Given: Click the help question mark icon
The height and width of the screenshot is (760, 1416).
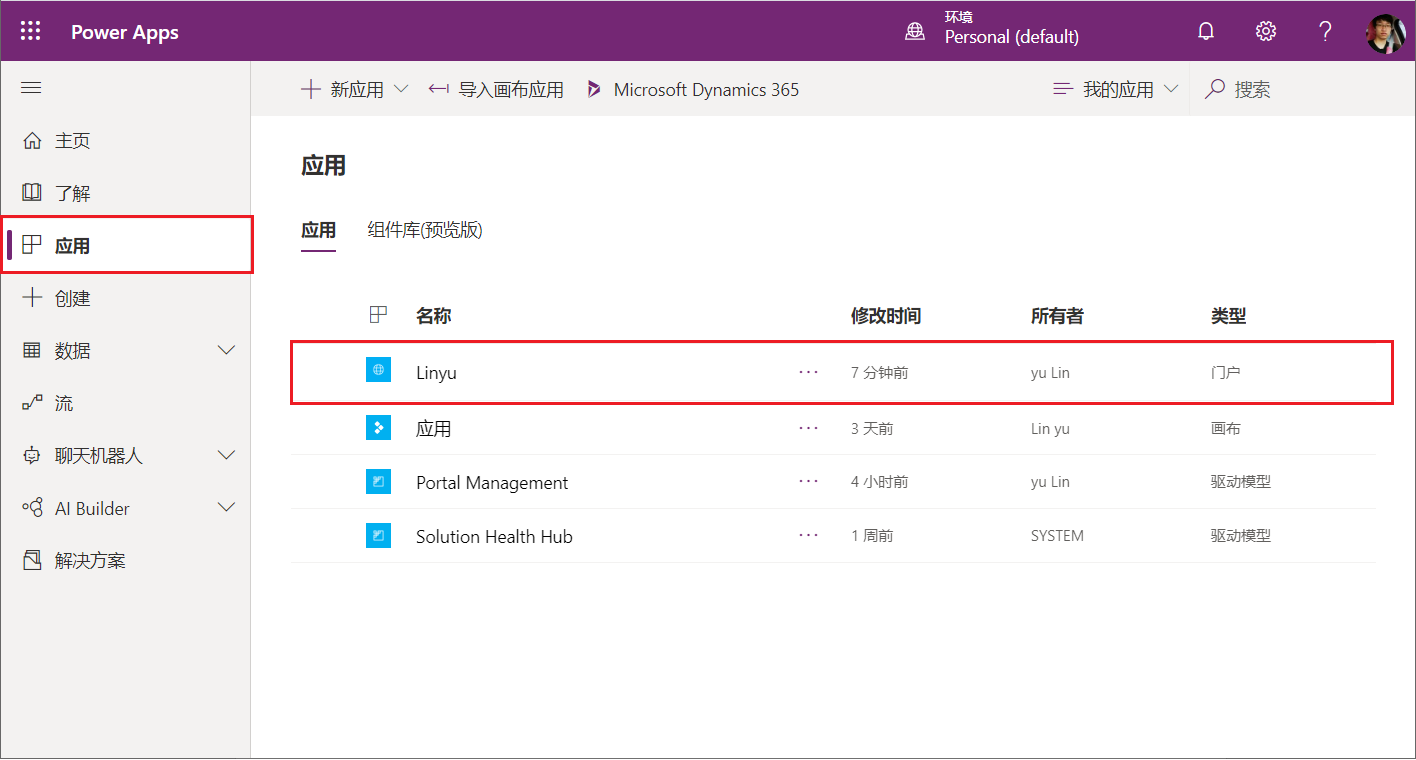Looking at the screenshot, I should [1325, 31].
